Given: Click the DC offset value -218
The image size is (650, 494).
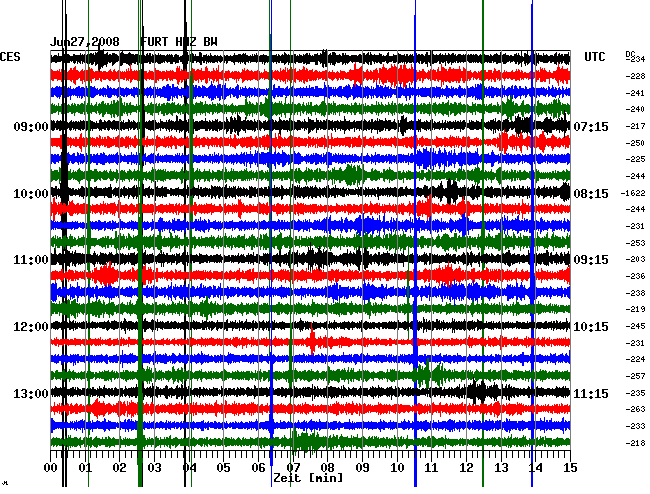Looking at the screenshot, I should click(x=635, y=443).
